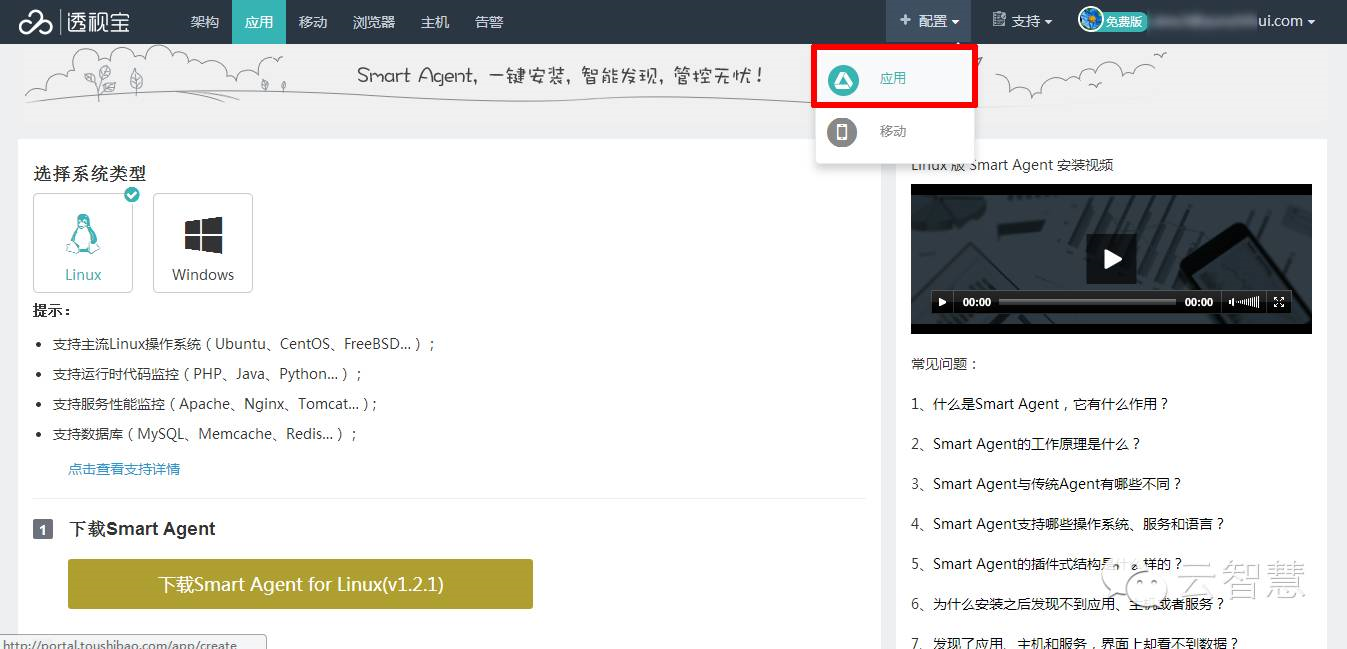1347x649 pixels.
Task: Click the text 支持运行时代码监控
Action: point(209,374)
